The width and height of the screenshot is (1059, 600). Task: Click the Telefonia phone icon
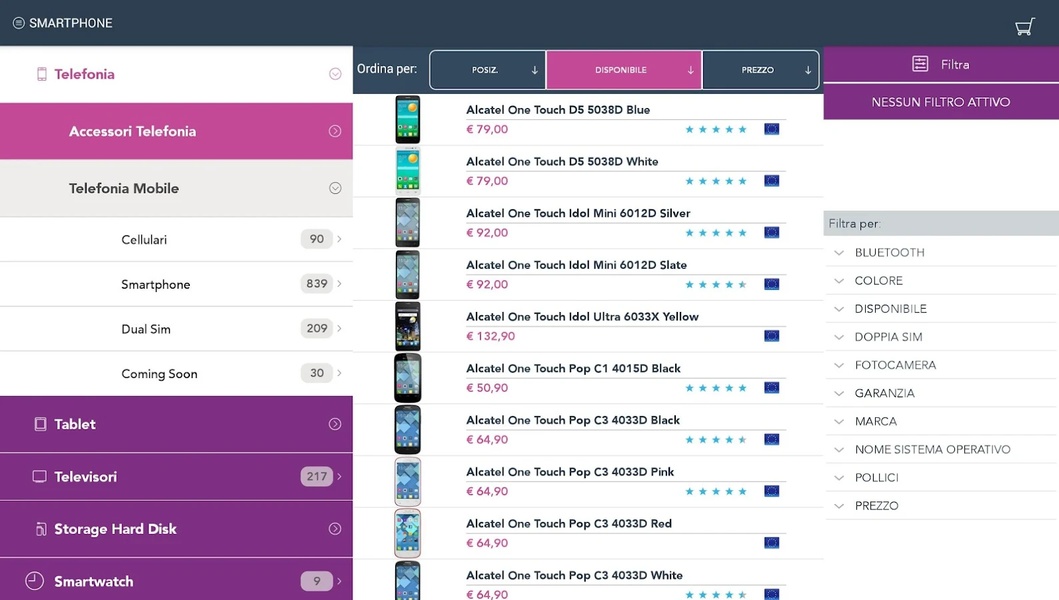[x=42, y=74]
